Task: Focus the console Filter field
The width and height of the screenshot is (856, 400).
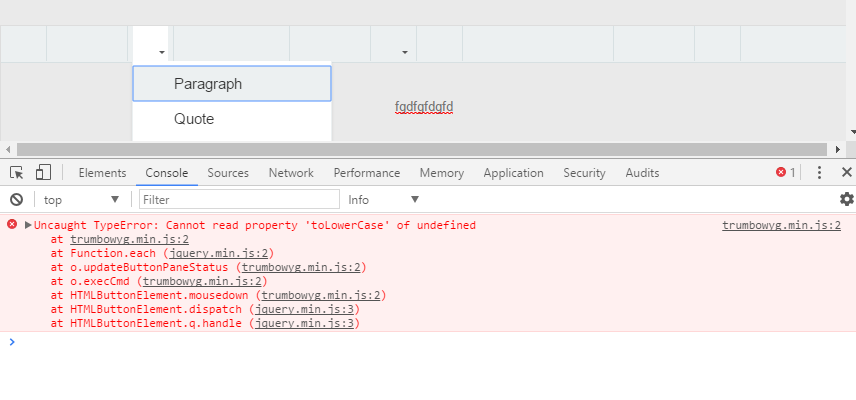Action: point(239,200)
